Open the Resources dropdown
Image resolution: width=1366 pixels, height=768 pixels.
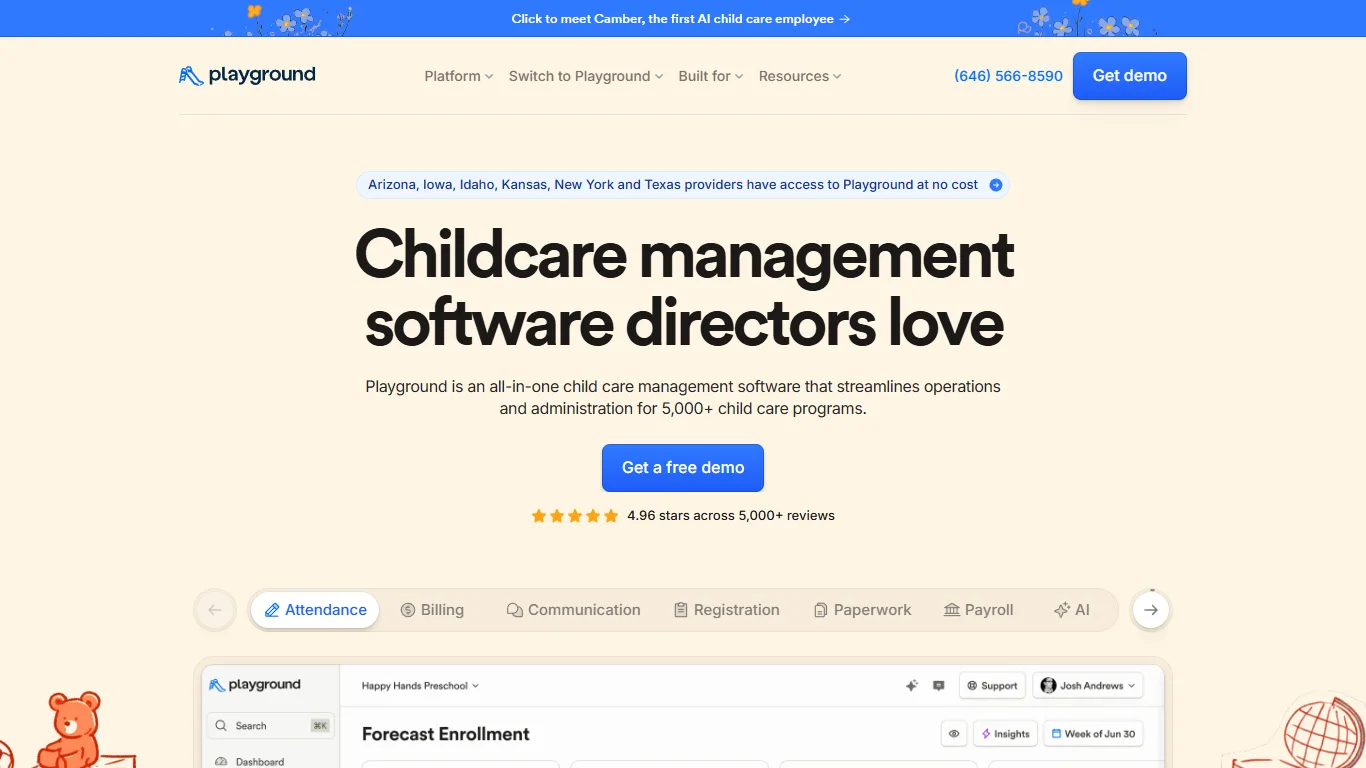tap(800, 76)
